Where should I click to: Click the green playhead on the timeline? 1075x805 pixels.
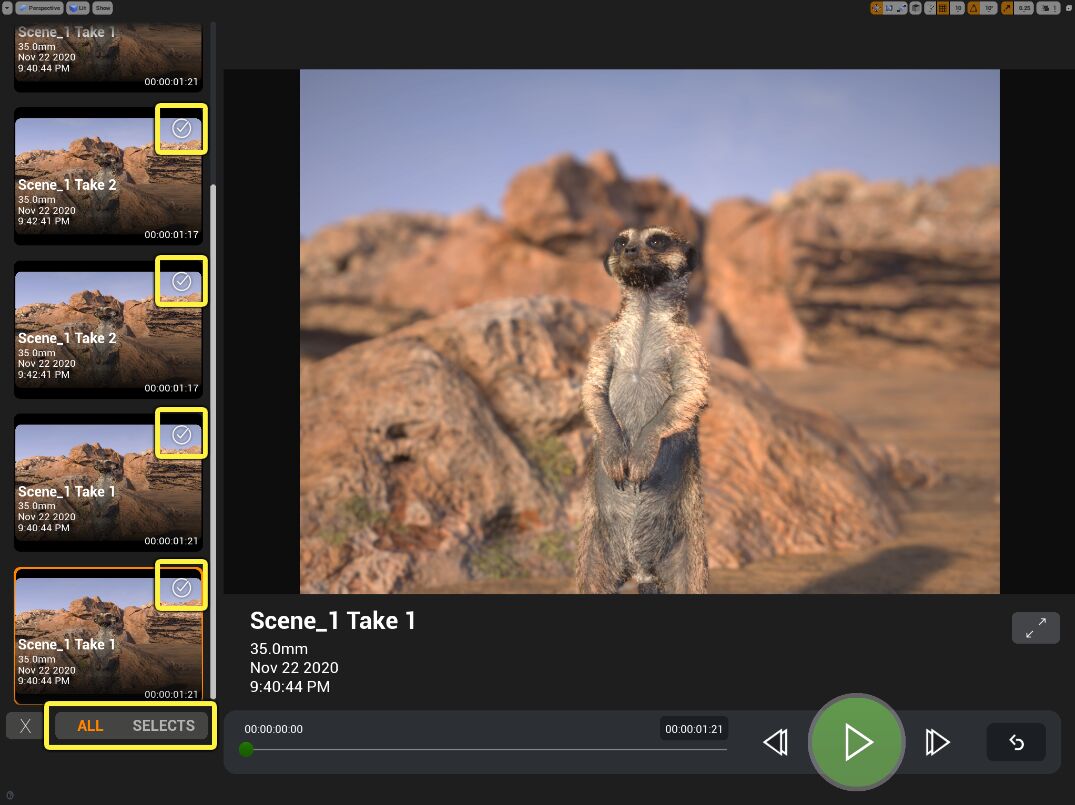point(246,749)
